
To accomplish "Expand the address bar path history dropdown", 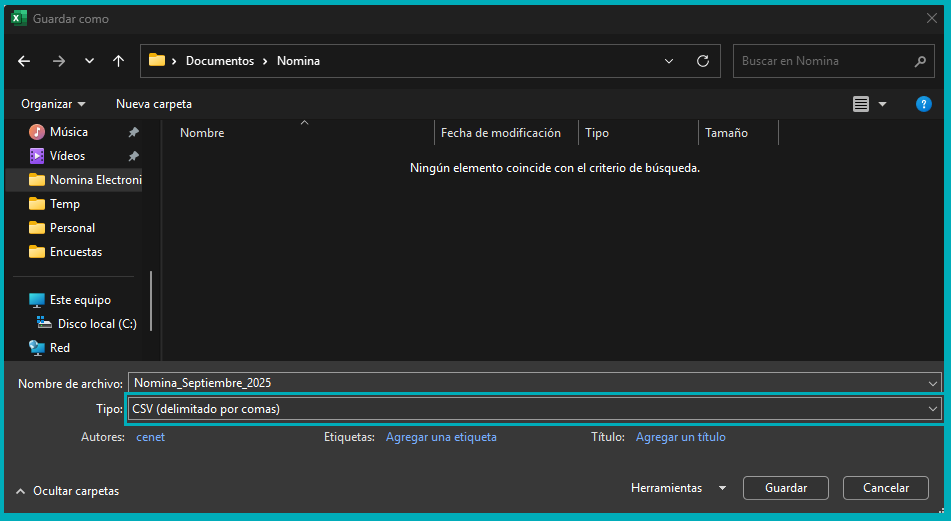I will click(x=669, y=61).
